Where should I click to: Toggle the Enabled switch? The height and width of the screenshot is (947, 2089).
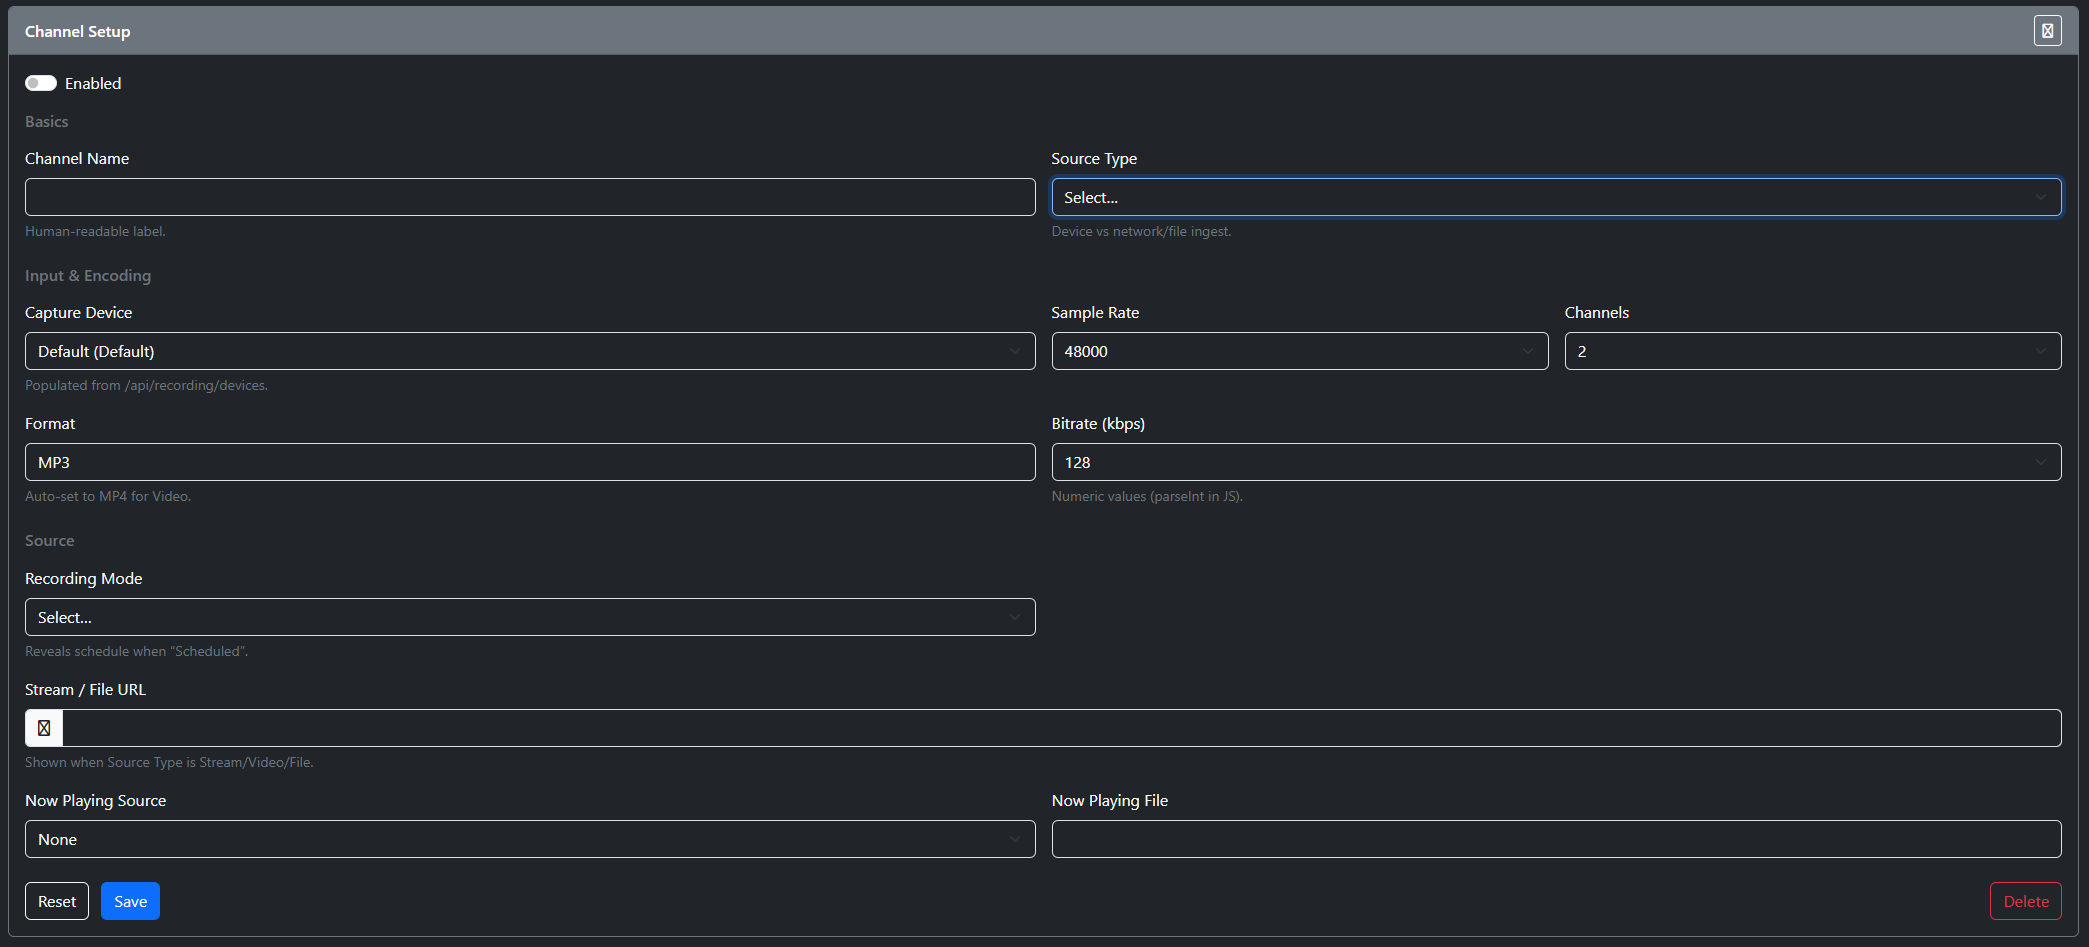(x=41, y=83)
